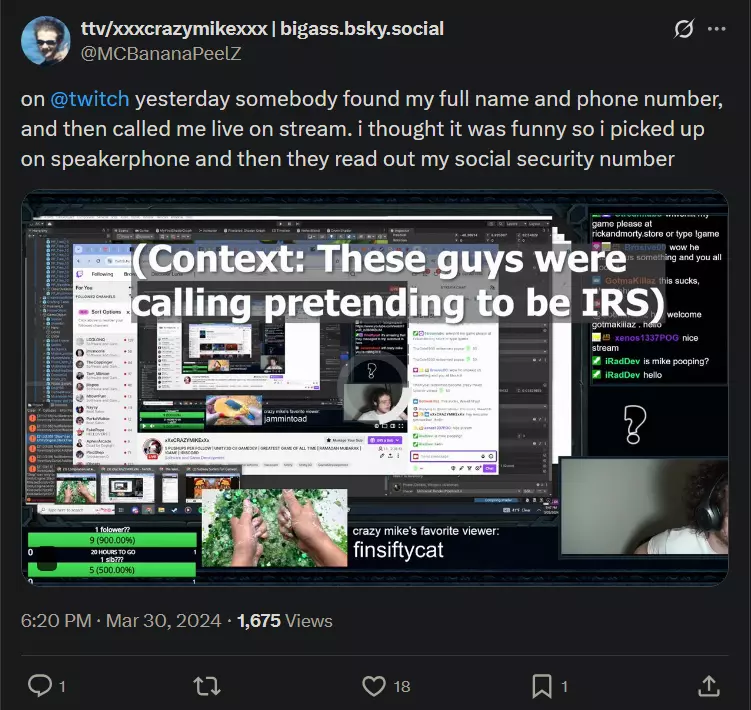Close the Sort Options banner
This screenshot has height=710, width=751.
[128, 312]
